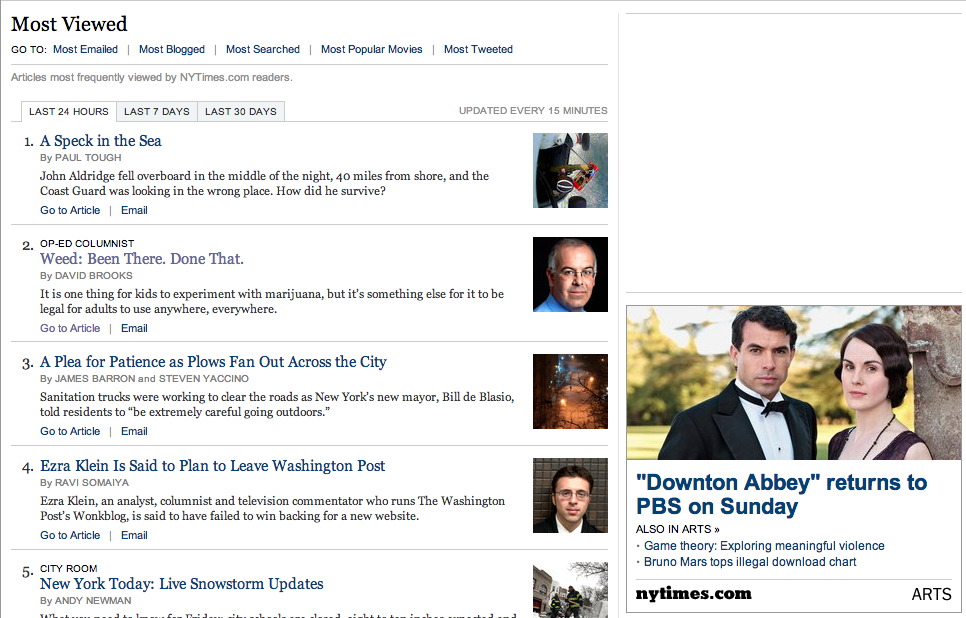Open the snowstorm updates thumbnail

[x=570, y=590]
